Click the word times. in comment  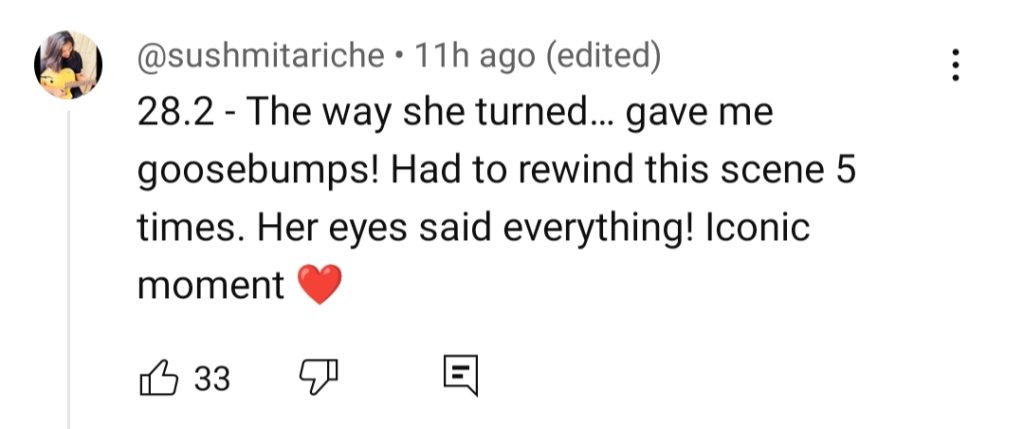[192, 229]
